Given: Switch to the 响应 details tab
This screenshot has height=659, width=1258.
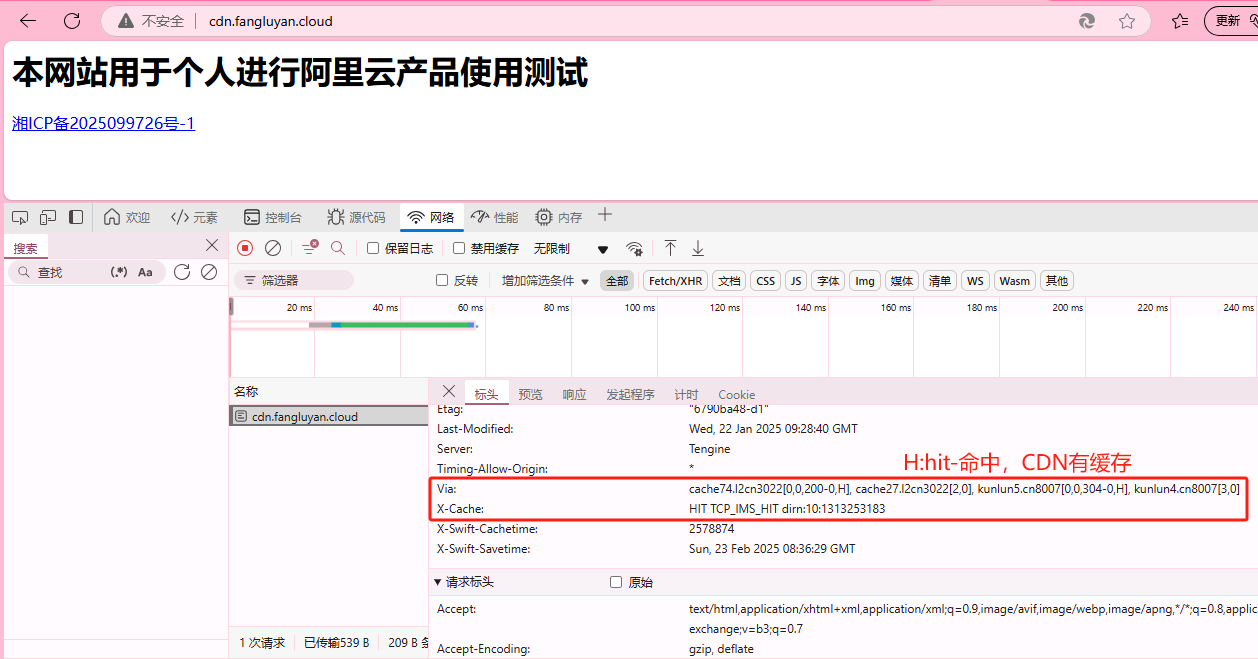Looking at the screenshot, I should click(x=575, y=394).
